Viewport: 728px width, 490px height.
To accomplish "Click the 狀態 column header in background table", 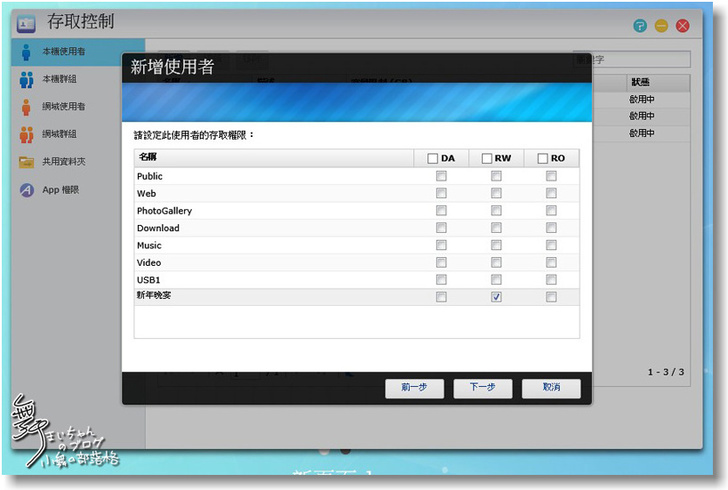I will coord(658,83).
